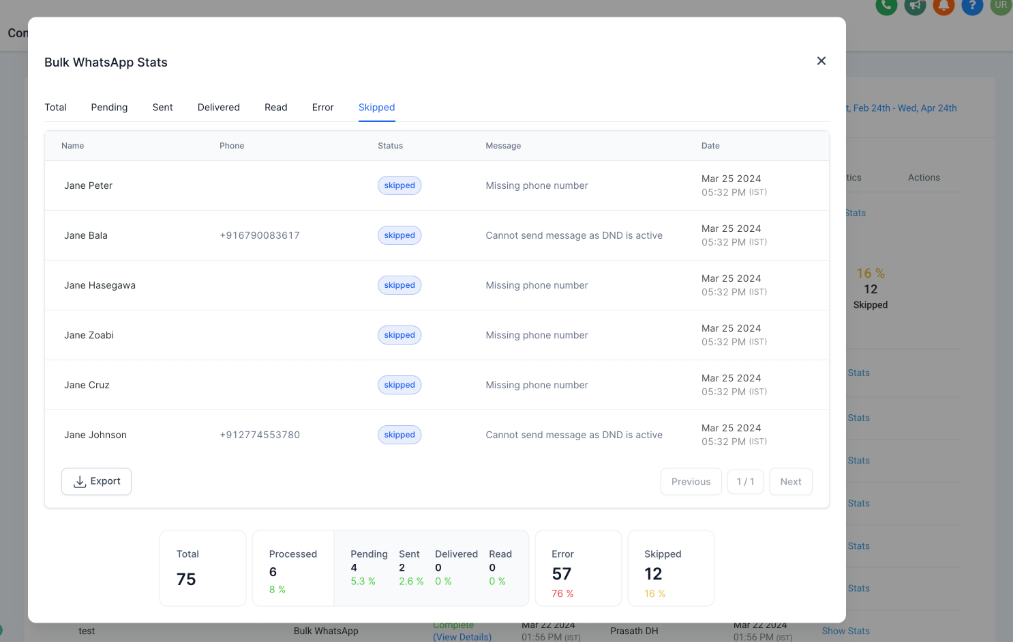Click the Message column header
The width and height of the screenshot is (1013, 642).
tap(503, 145)
